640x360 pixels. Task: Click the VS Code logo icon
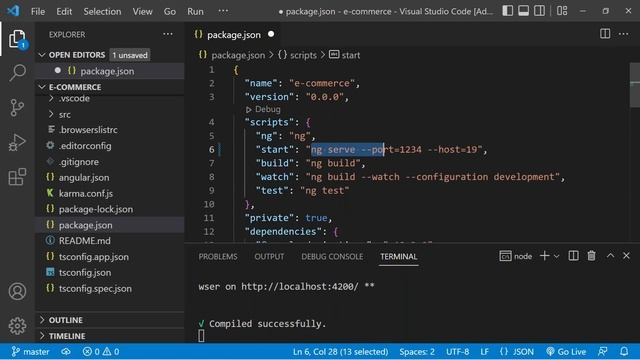(13, 11)
